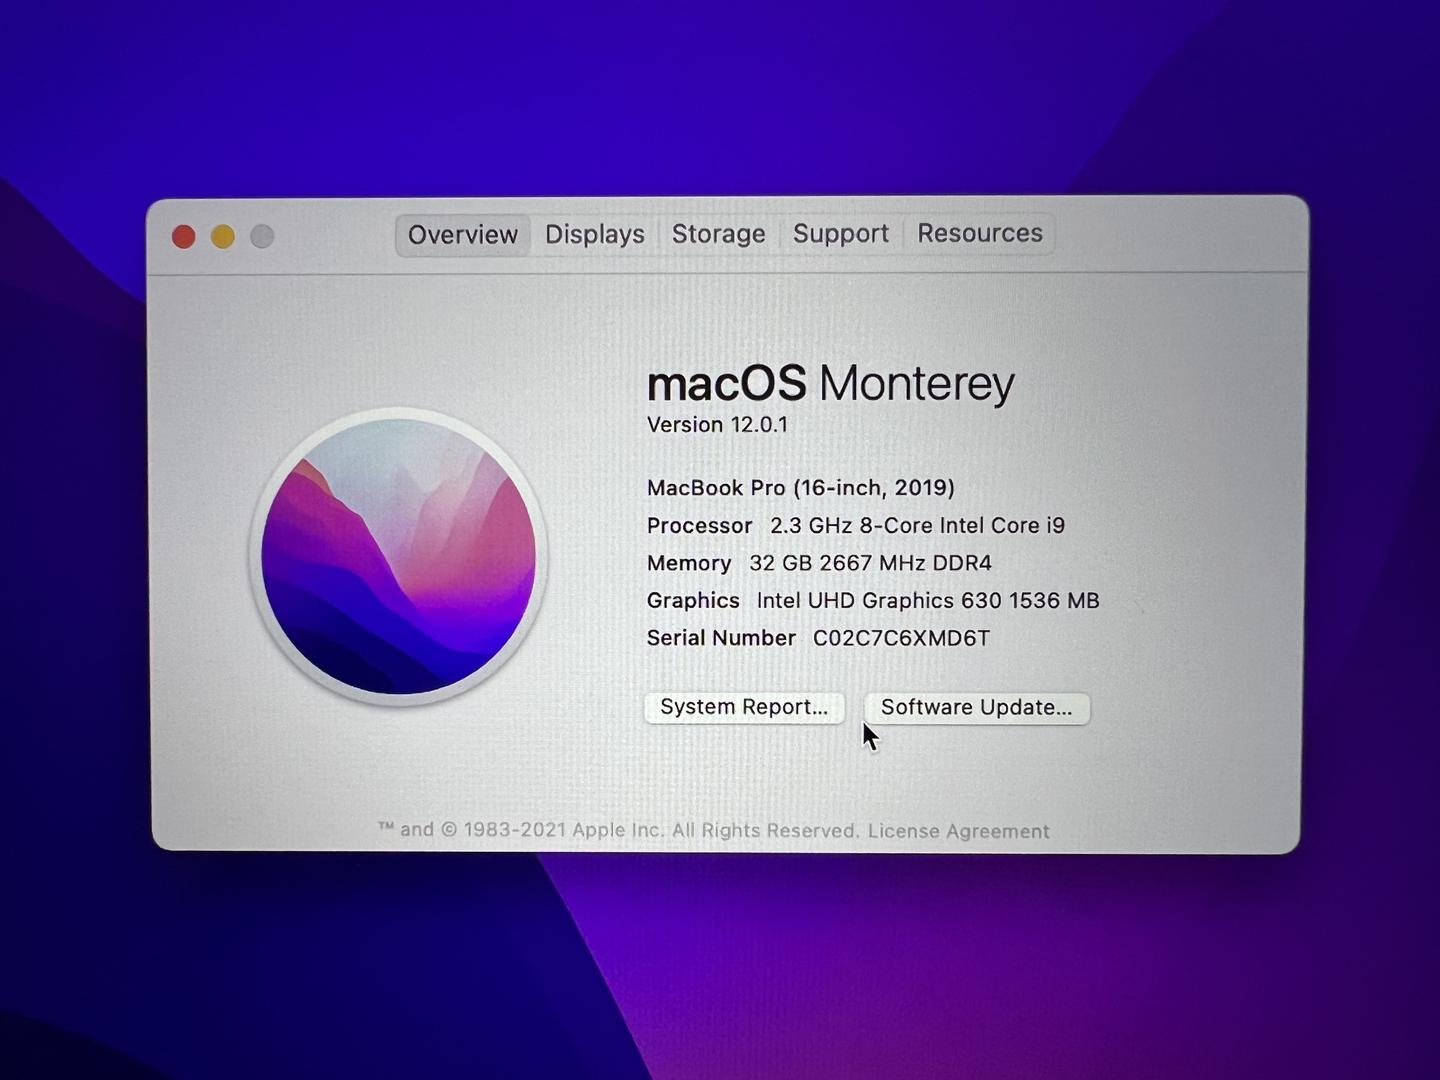Screen dimensions: 1440x1080
Task: Minimize window with yellow button
Action: pyautogui.click(x=223, y=237)
